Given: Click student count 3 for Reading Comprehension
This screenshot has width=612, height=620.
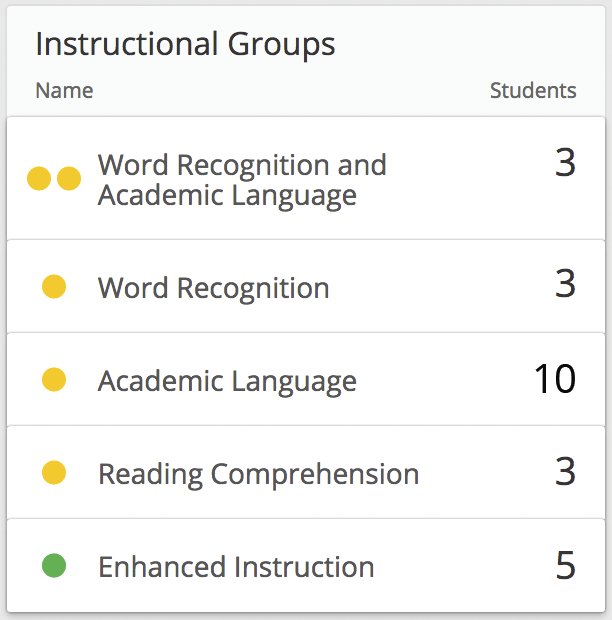Looking at the screenshot, I should click(x=565, y=472).
